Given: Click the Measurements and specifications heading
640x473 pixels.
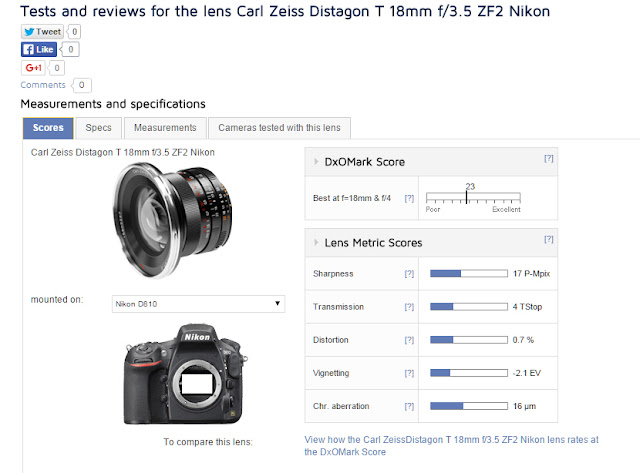Looking at the screenshot, I should click(x=113, y=104).
